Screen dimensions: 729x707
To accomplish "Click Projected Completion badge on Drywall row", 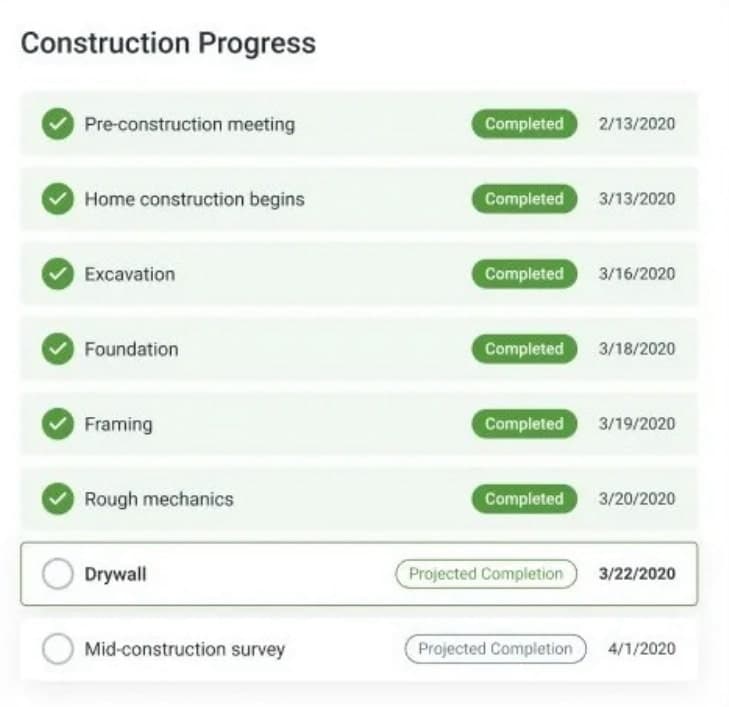I will (x=486, y=574).
